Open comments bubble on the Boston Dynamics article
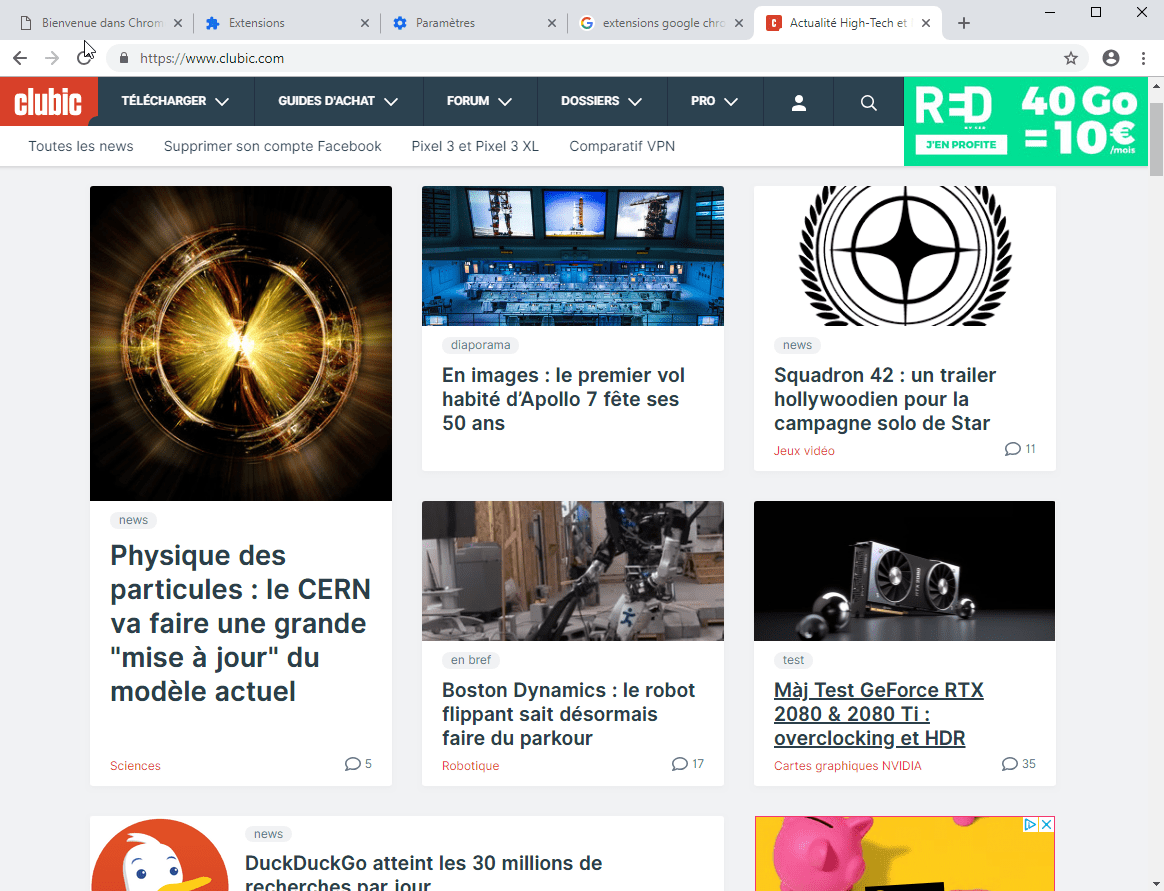 click(679, 764)
